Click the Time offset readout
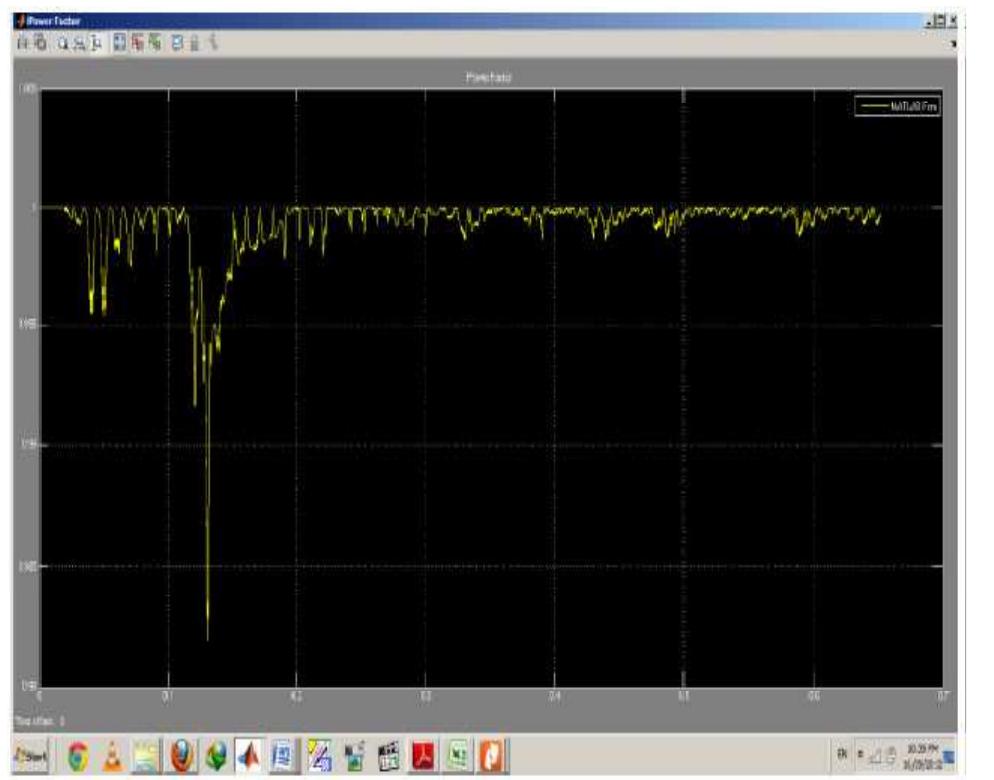This screenshot has height=780, width=994. pos(40,721)
